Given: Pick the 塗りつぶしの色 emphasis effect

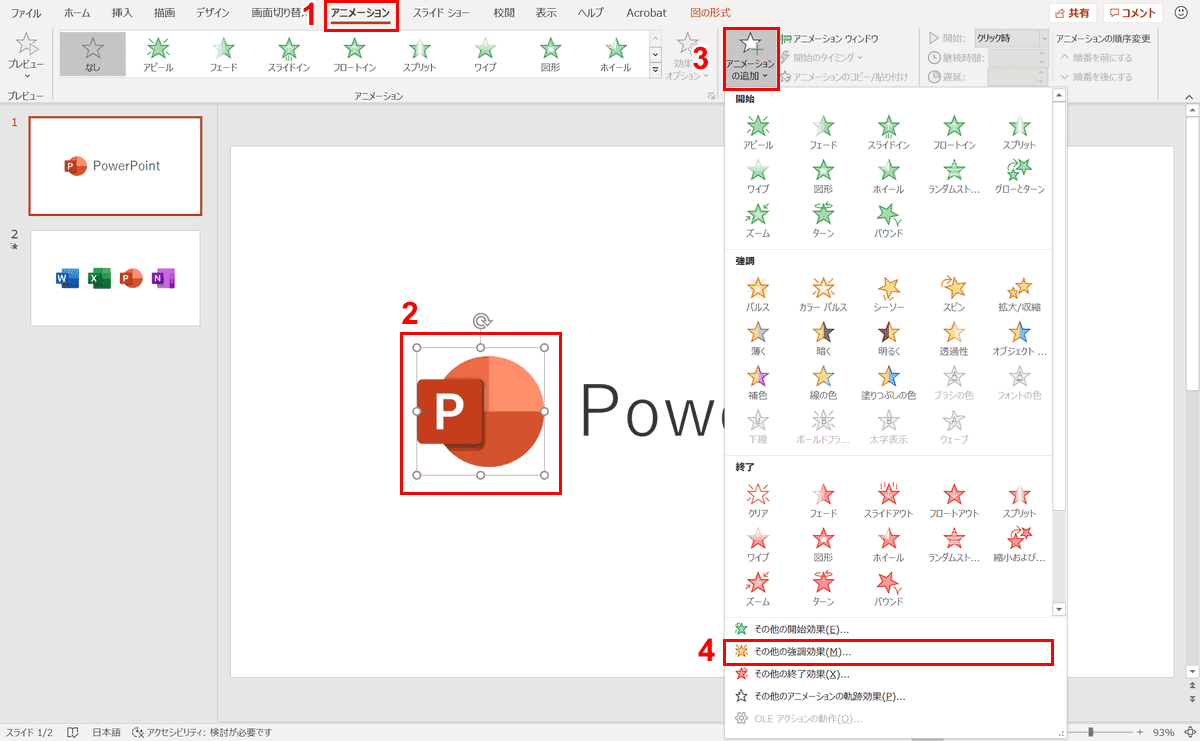Looking at the screenshot, I should pyautogui.click(x=889, y=382).
